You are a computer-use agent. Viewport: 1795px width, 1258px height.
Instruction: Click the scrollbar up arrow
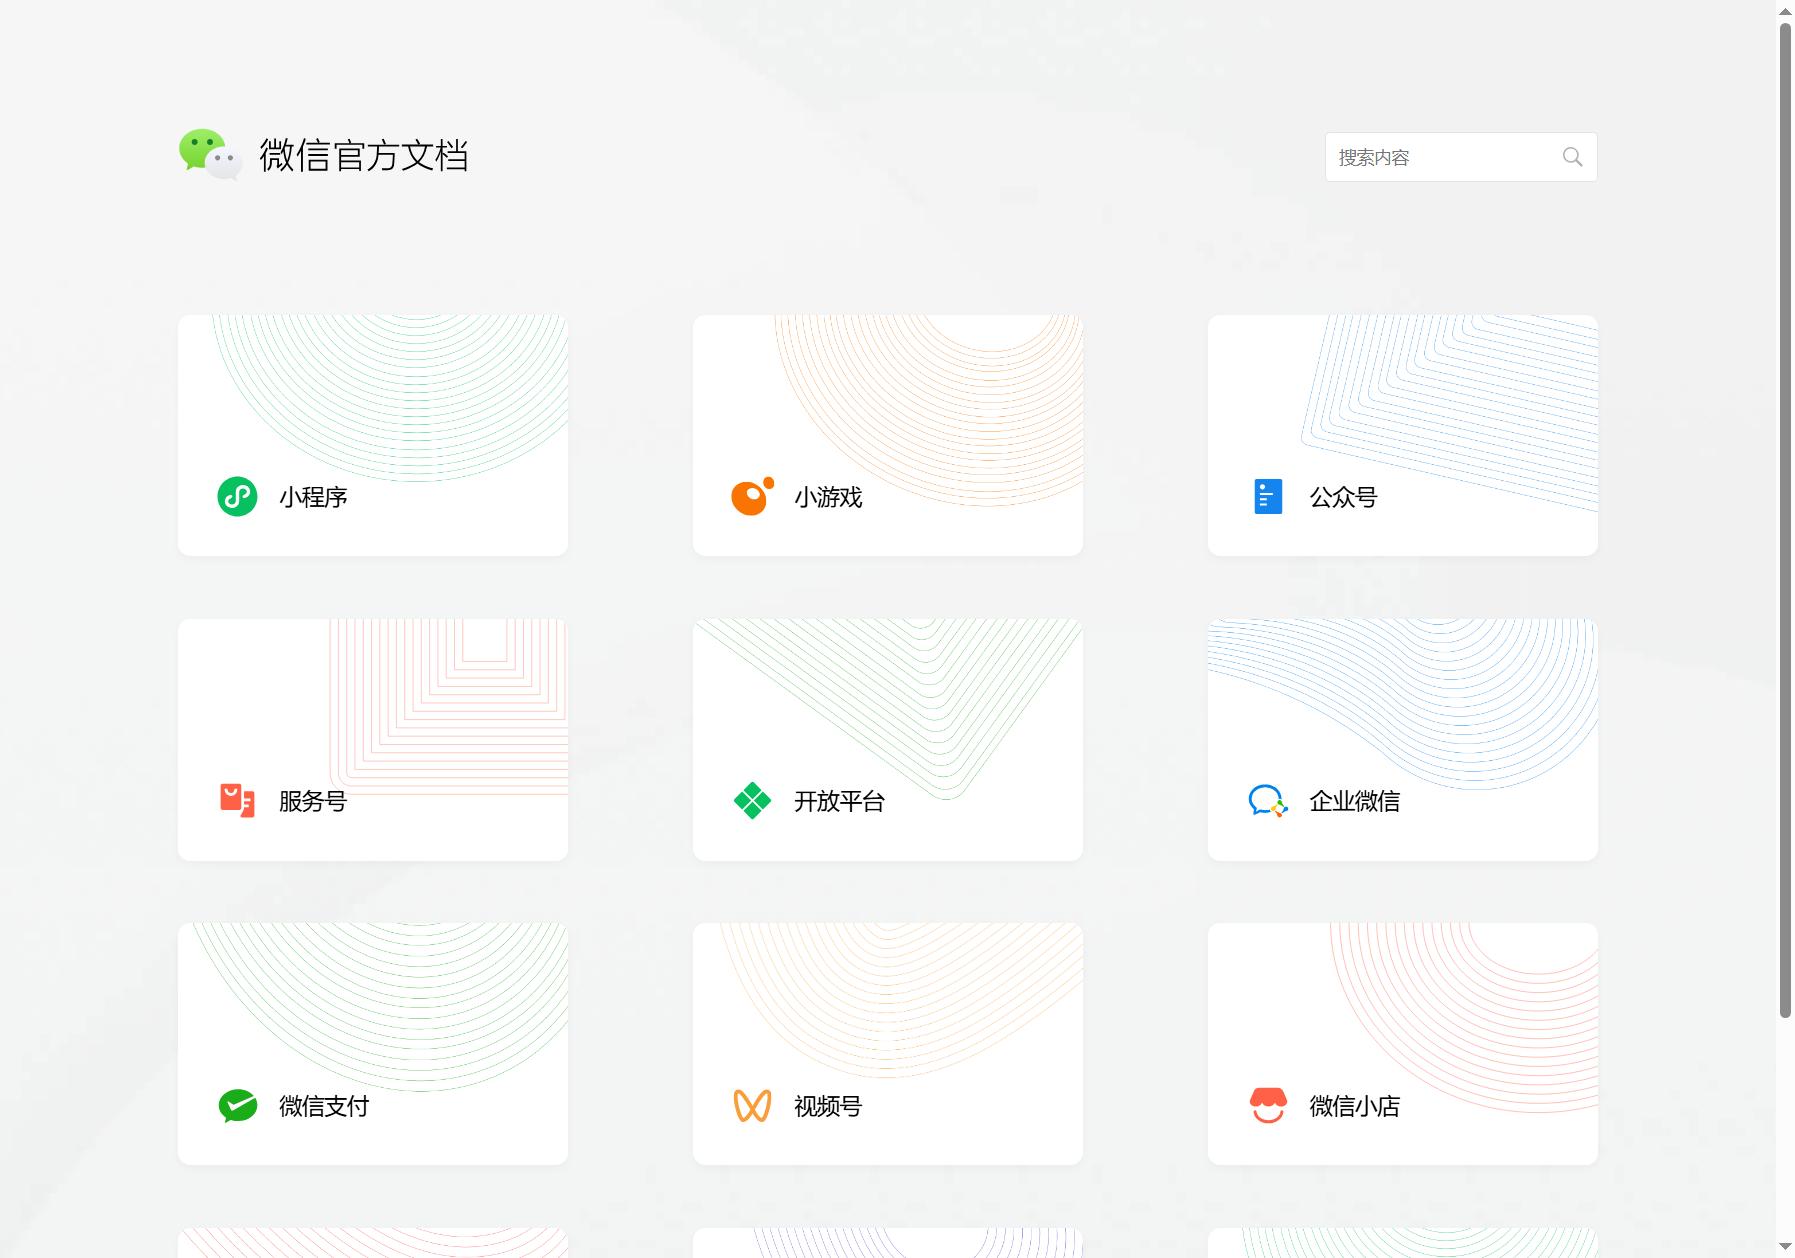point(1785,10)
